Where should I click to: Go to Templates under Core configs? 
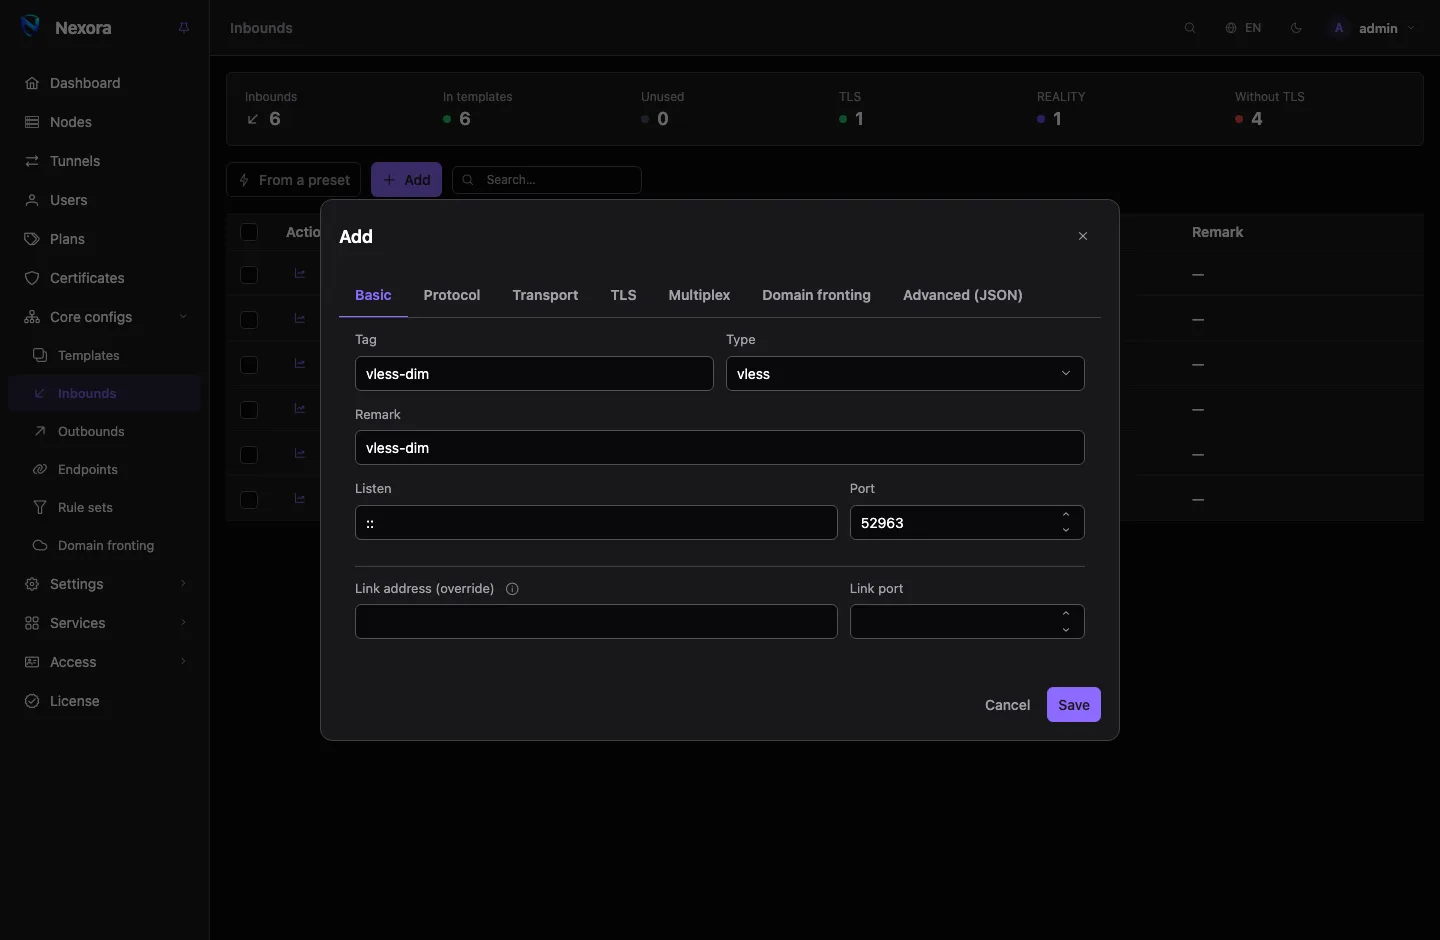(105, 355)
